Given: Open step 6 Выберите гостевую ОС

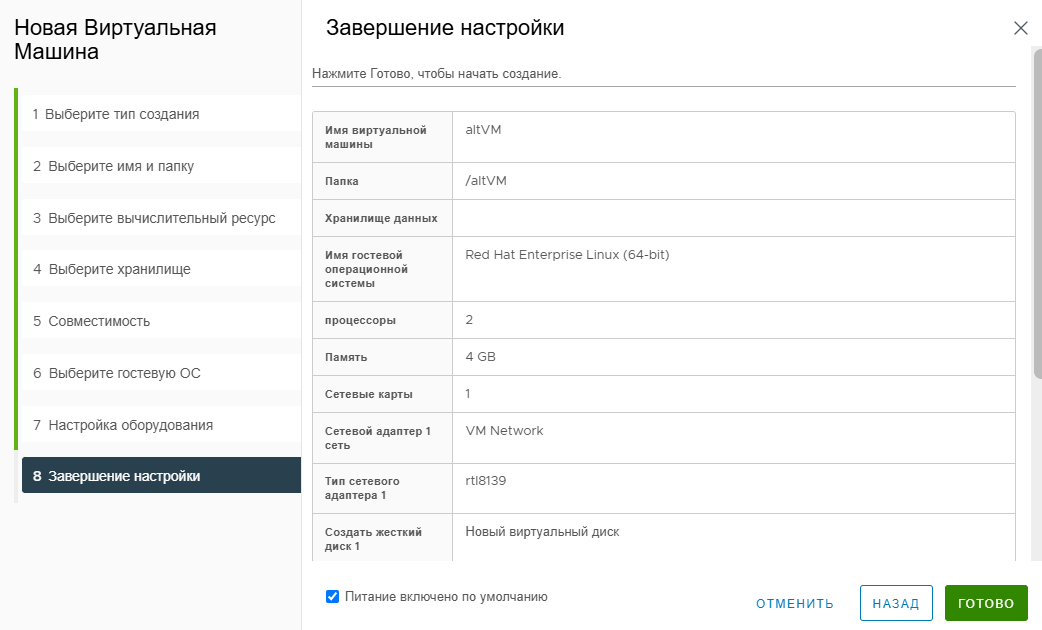Looking at the screenshot, I should pos(161,372).
